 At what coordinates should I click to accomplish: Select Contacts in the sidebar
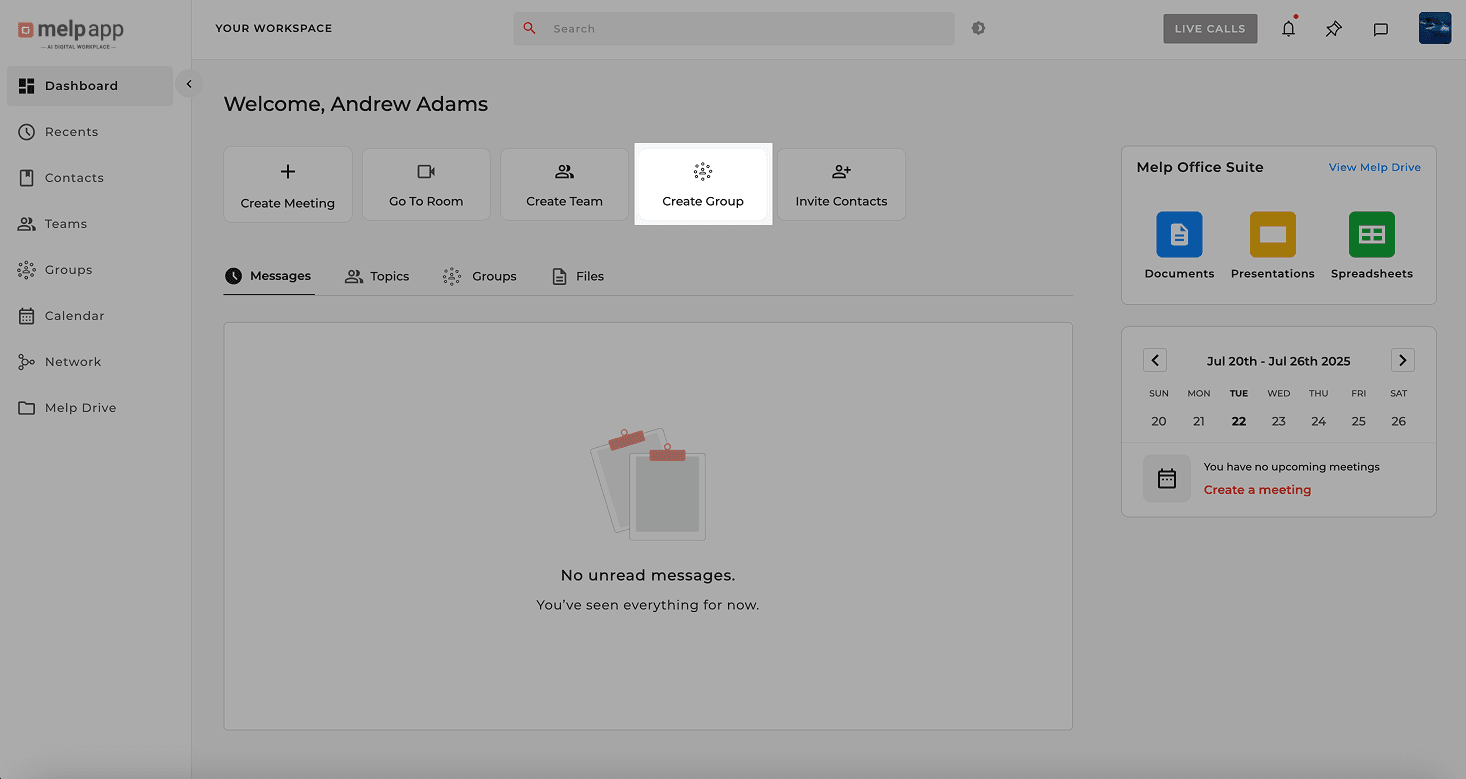pos(73,177)
